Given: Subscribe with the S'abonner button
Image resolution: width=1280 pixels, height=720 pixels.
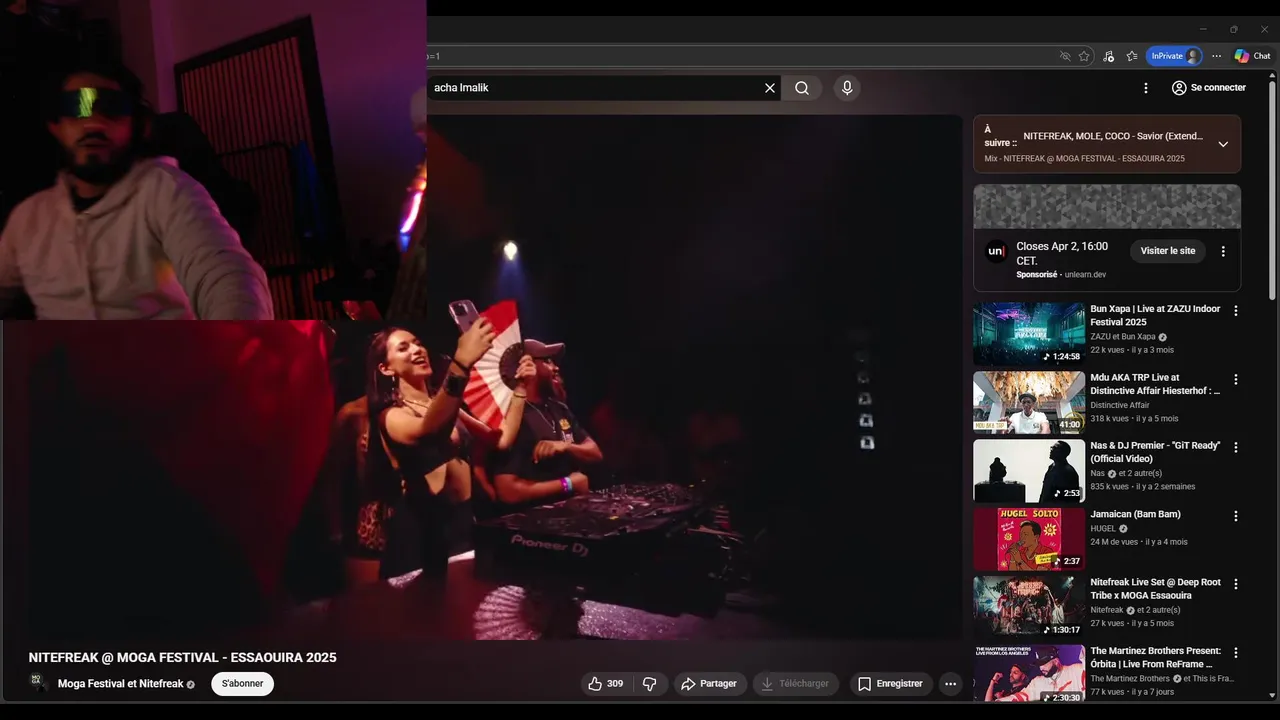Looking at the screenshot, I should [242, 684].
